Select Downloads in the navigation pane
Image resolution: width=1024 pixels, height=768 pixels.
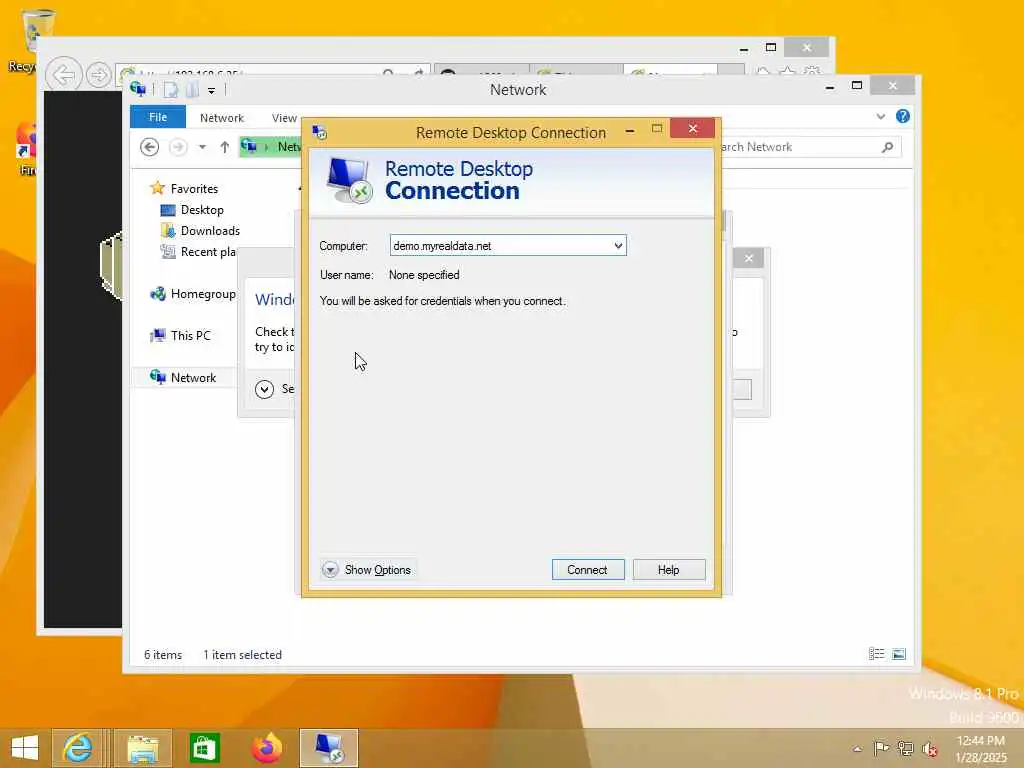click(210, 231)
